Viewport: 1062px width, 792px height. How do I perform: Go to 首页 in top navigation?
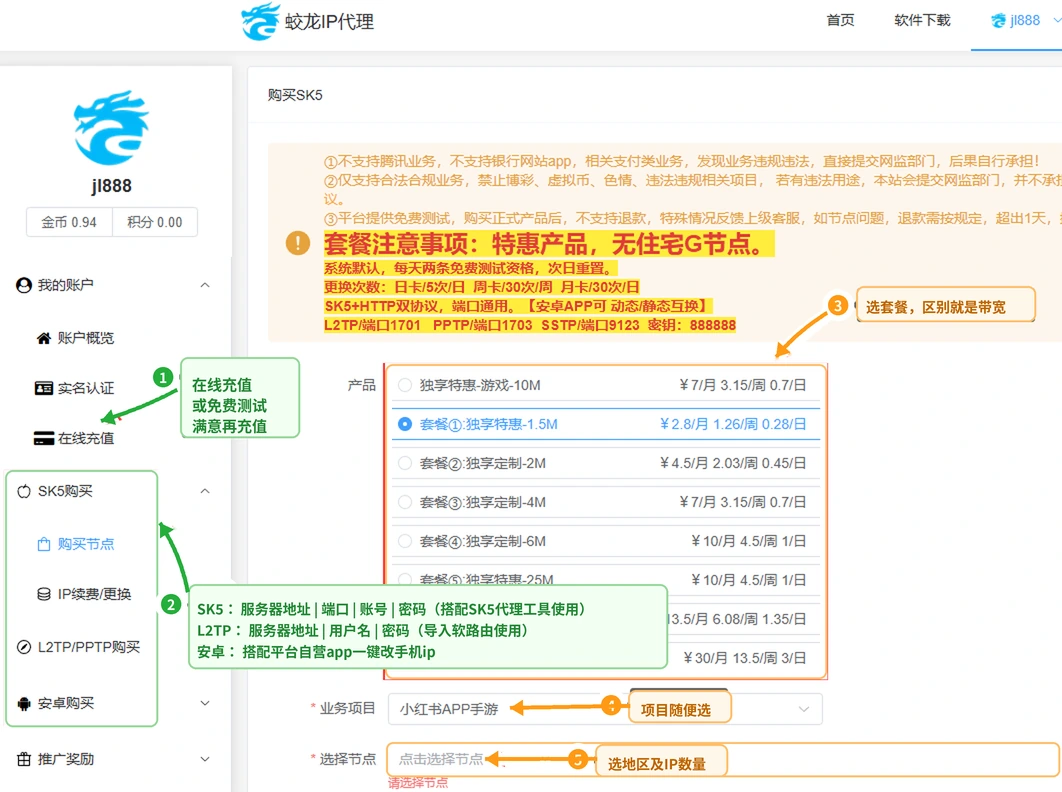pyautogui.click(x=840, y=20)
